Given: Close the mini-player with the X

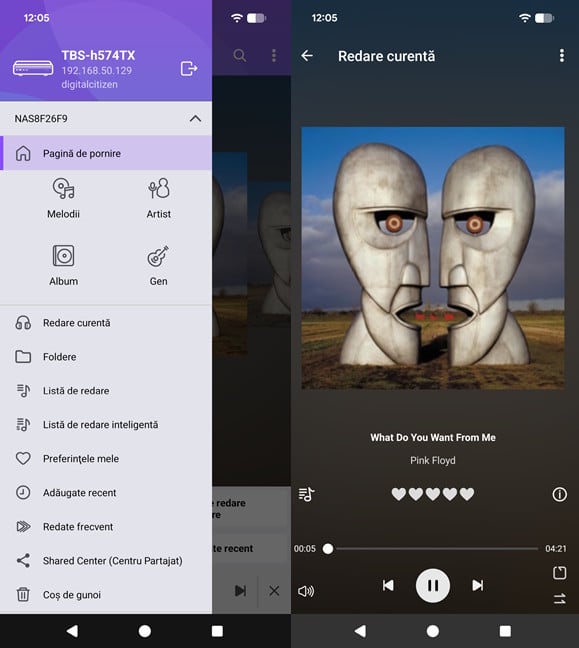Looking at the screenshot, I should click(x=274, y=591).
